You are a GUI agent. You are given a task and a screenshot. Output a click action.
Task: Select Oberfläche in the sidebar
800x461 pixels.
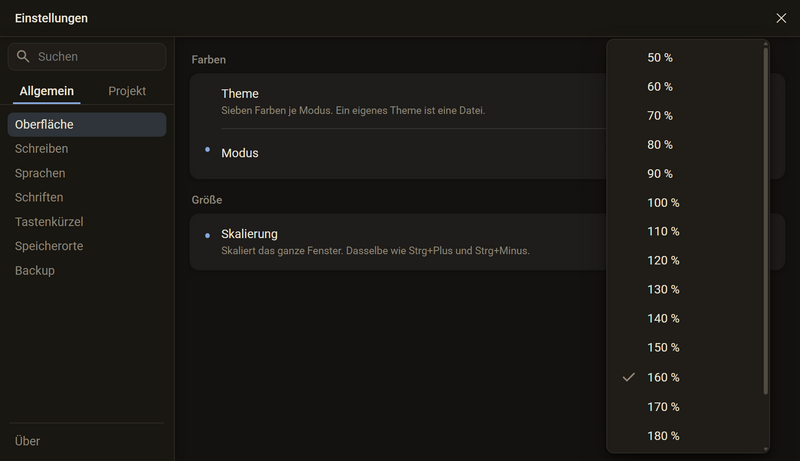click(87, 124)
